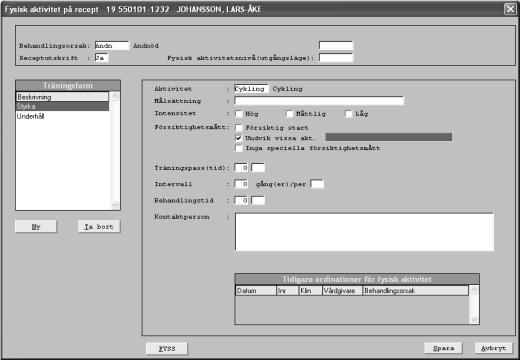
Task: Uncheck the Undvik vissa akt. checkbox
Action: tap(239, 138)
